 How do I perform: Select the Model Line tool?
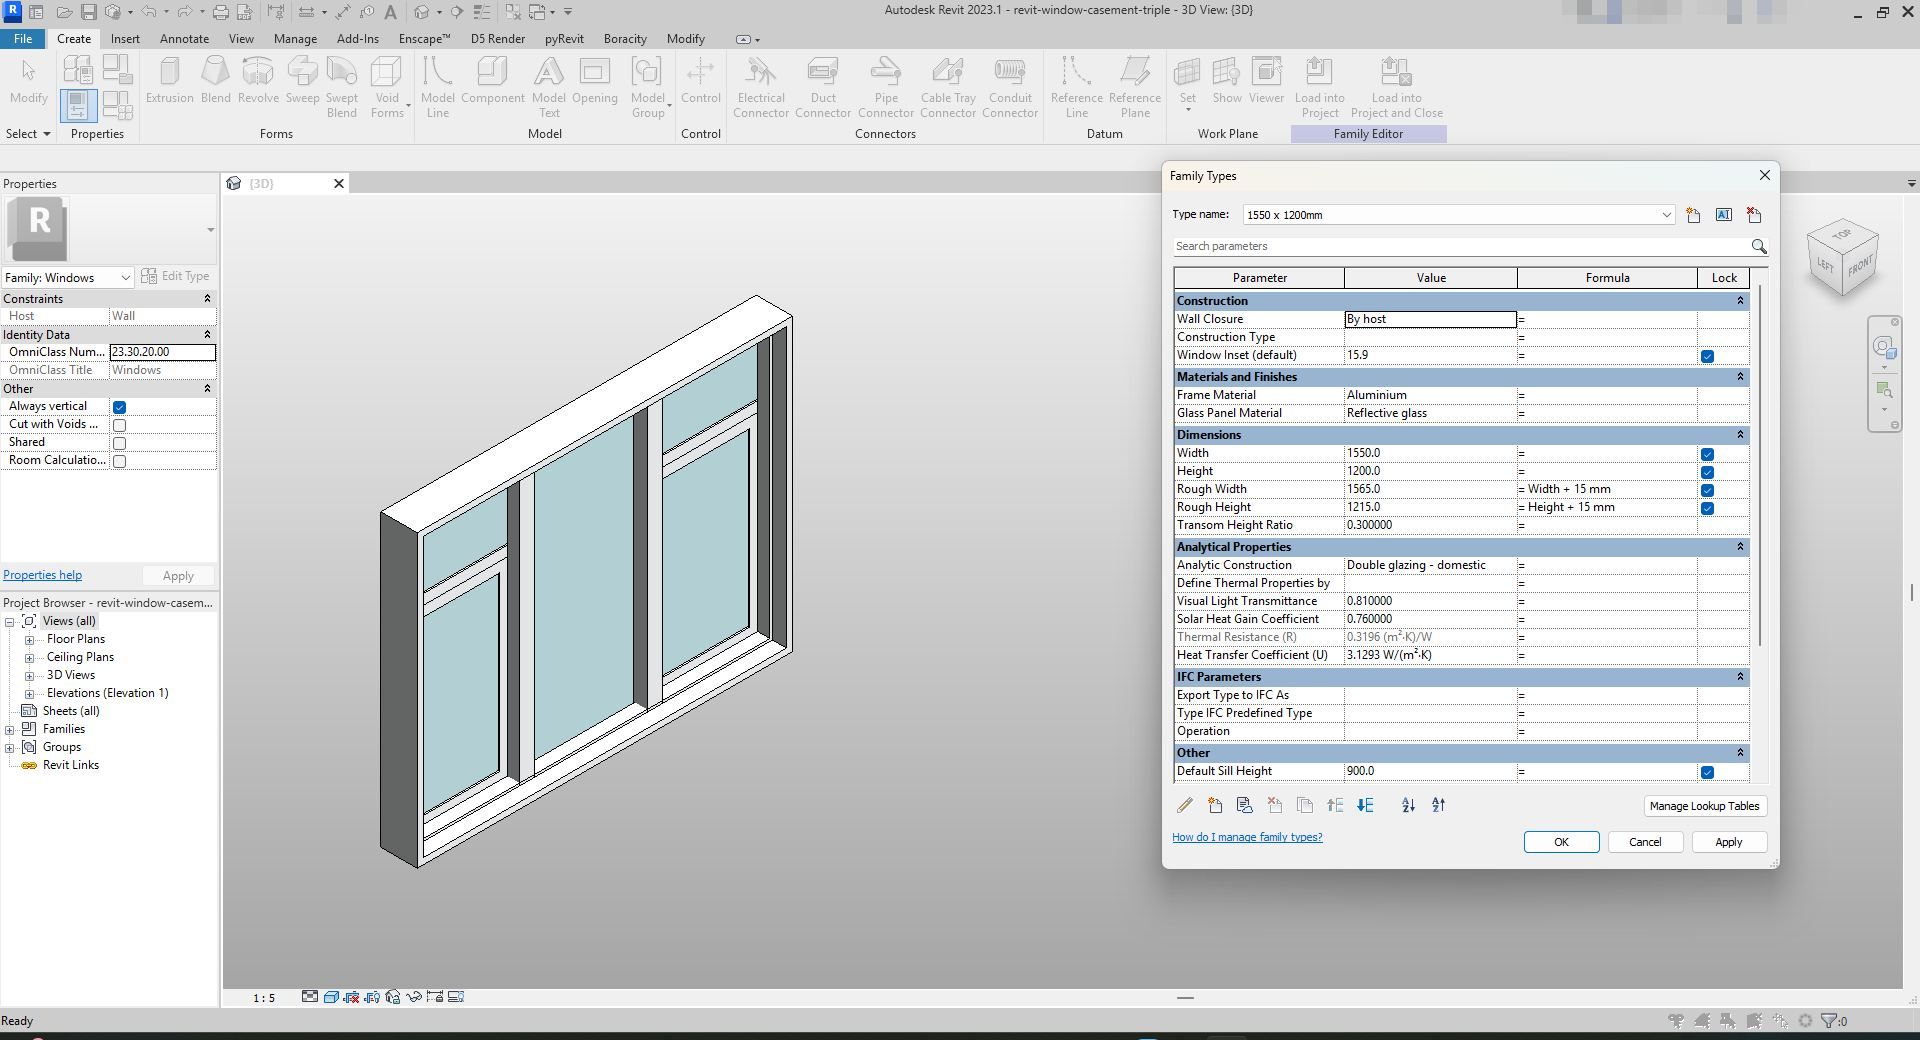pos(437,87)
